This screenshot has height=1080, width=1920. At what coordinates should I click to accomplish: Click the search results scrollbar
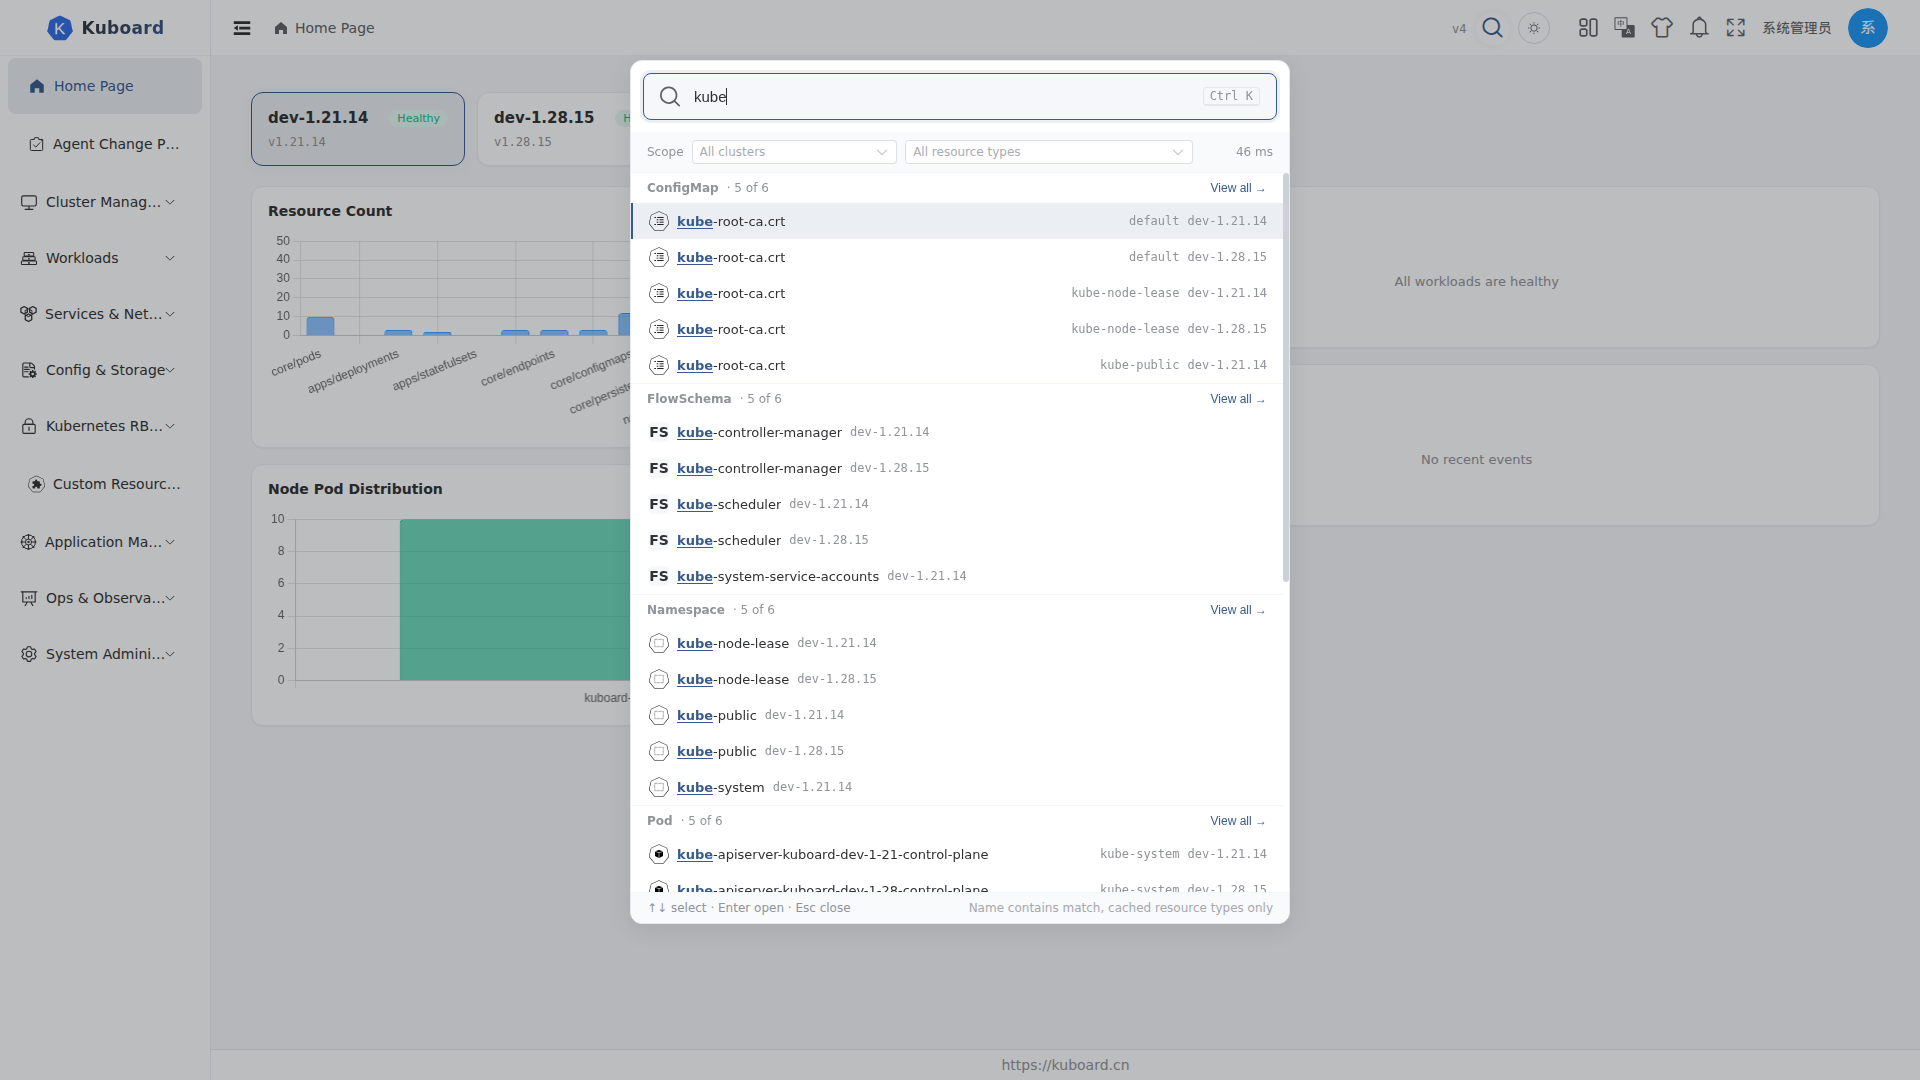tap(1286, 378)
